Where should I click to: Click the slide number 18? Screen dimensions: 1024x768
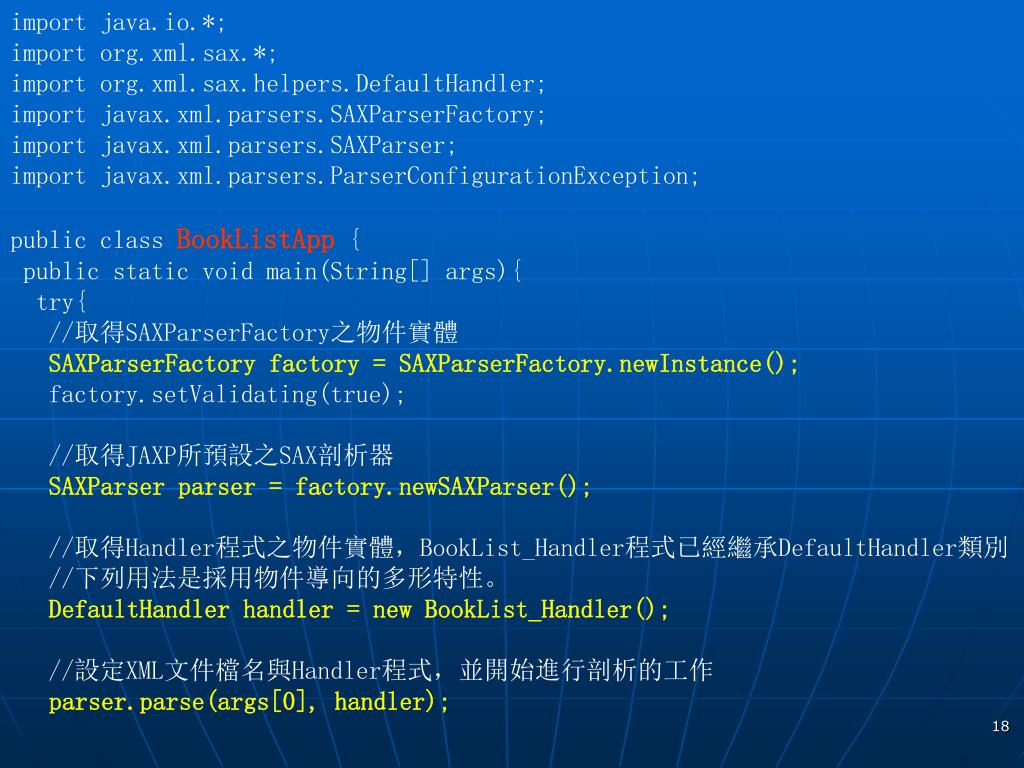pos(1000,726)
